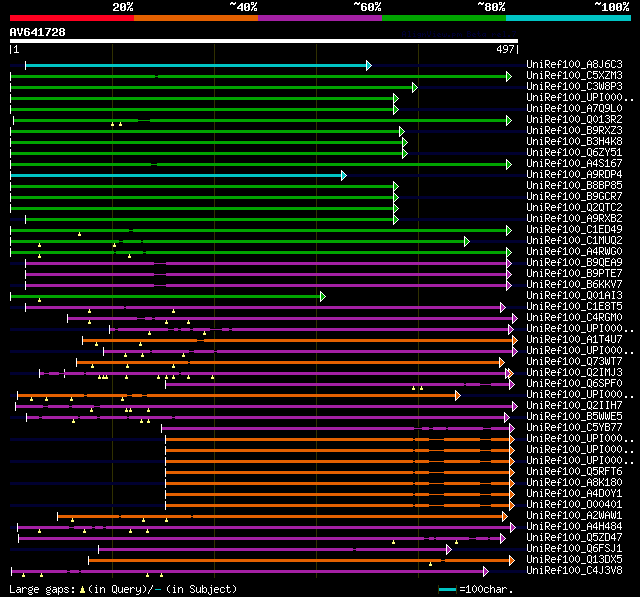Select the UniRef100_C4J3V8 label
The height and width of the screenshot is (597, 640).
pos(574,571)
